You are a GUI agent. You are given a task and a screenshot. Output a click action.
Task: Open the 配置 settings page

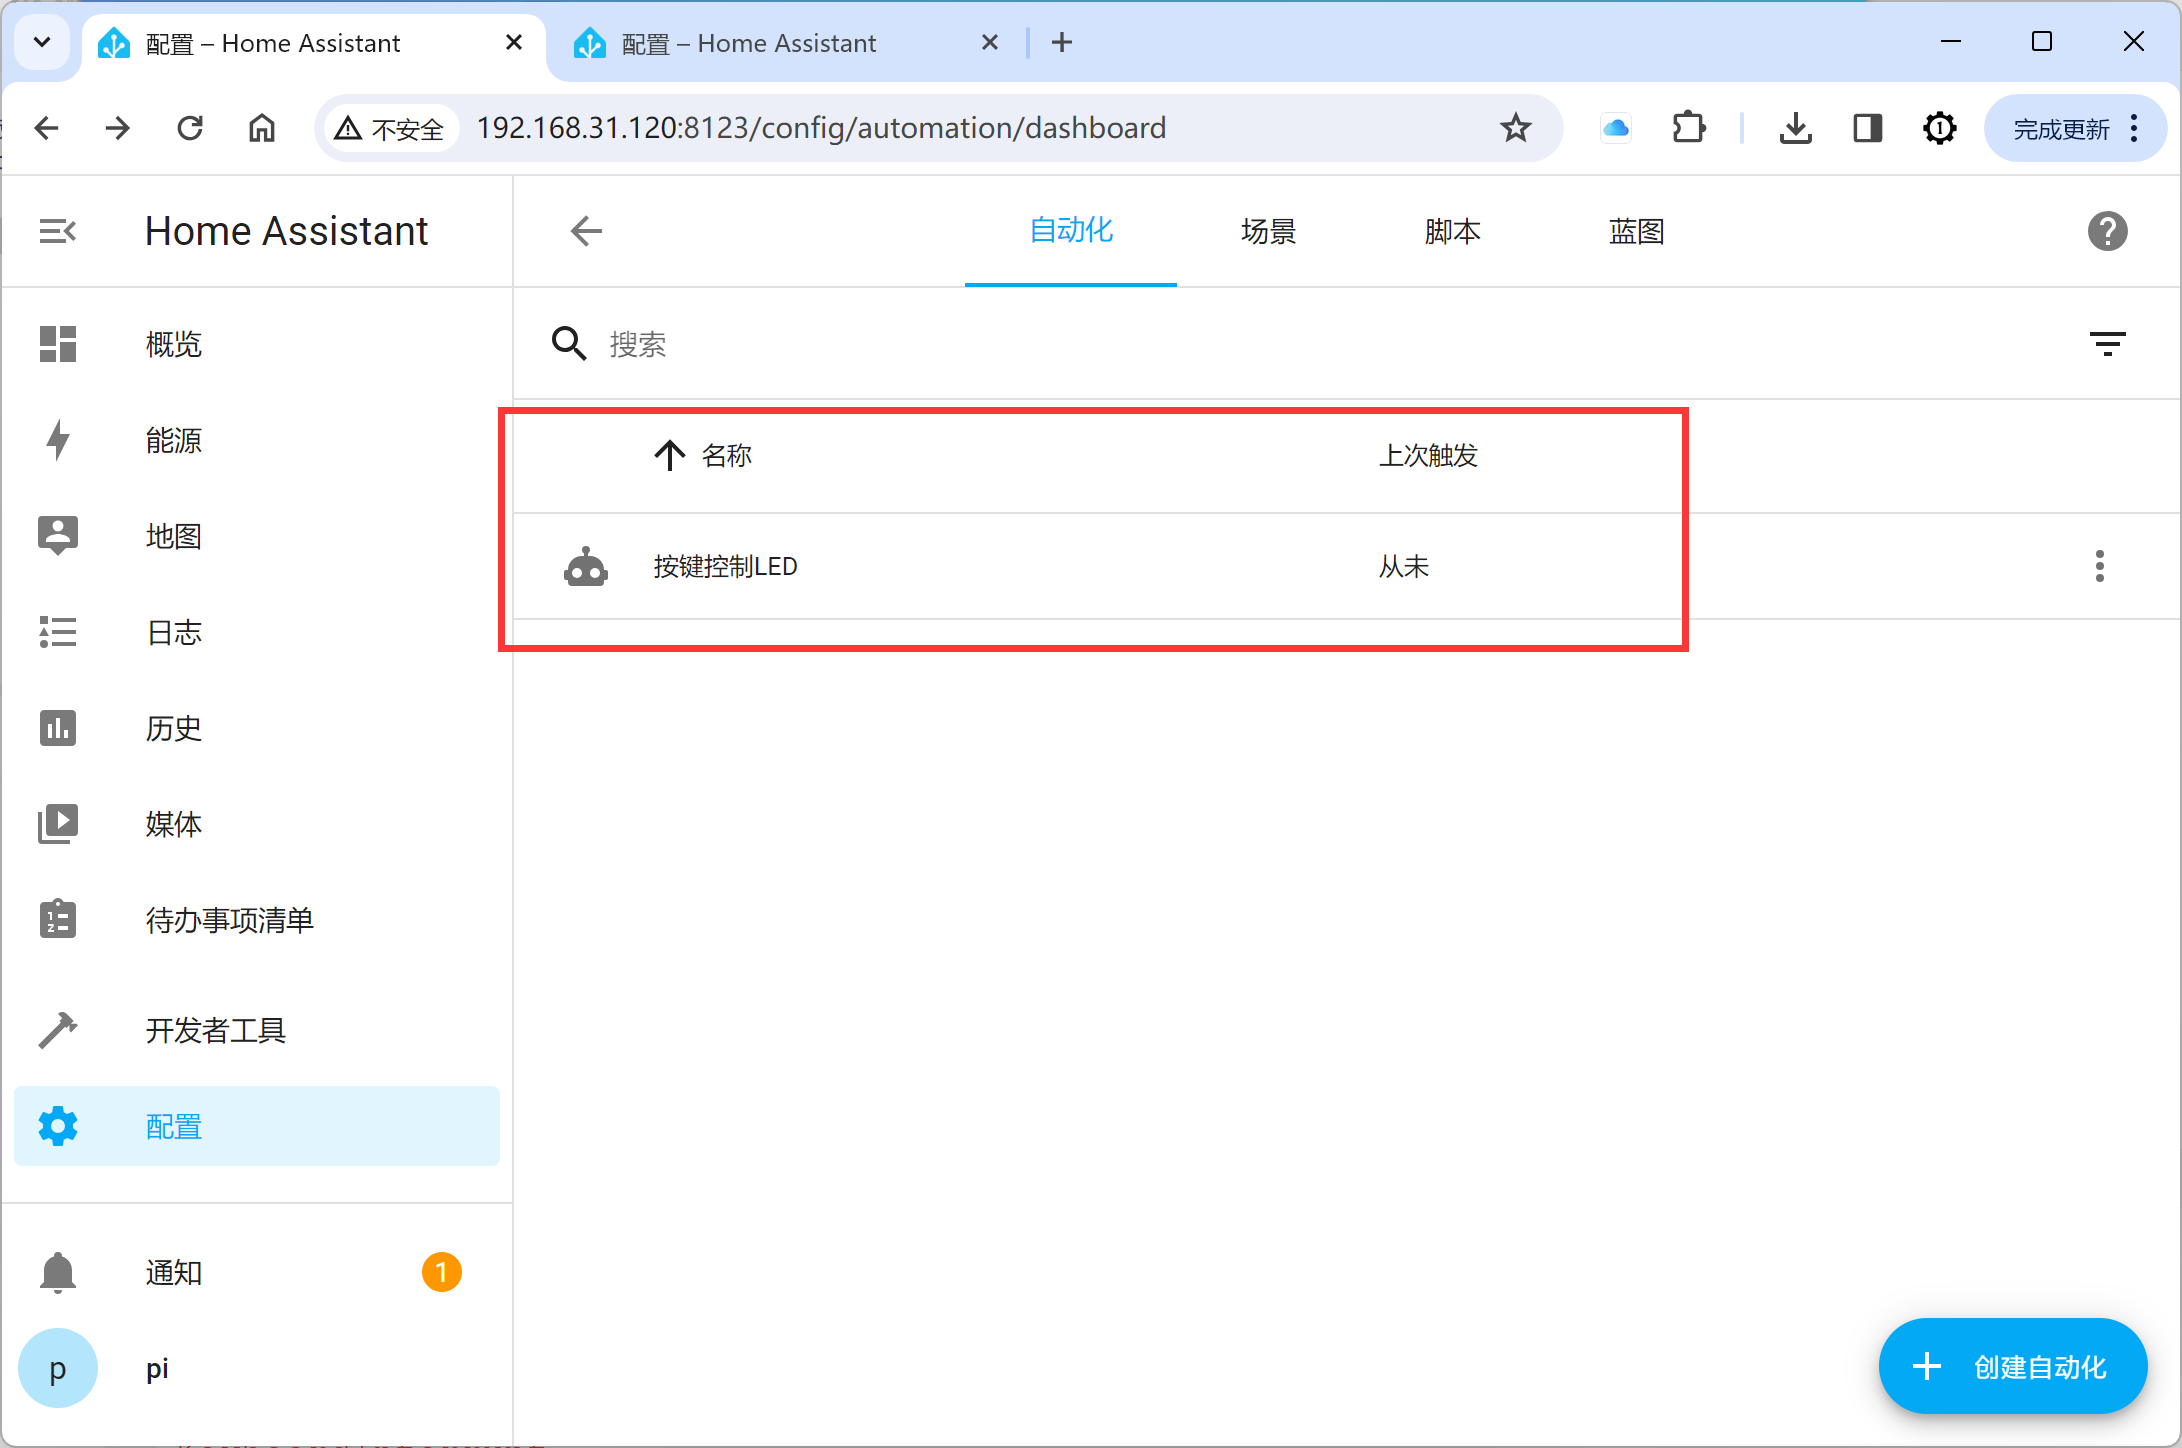(x=257, y=1126)
